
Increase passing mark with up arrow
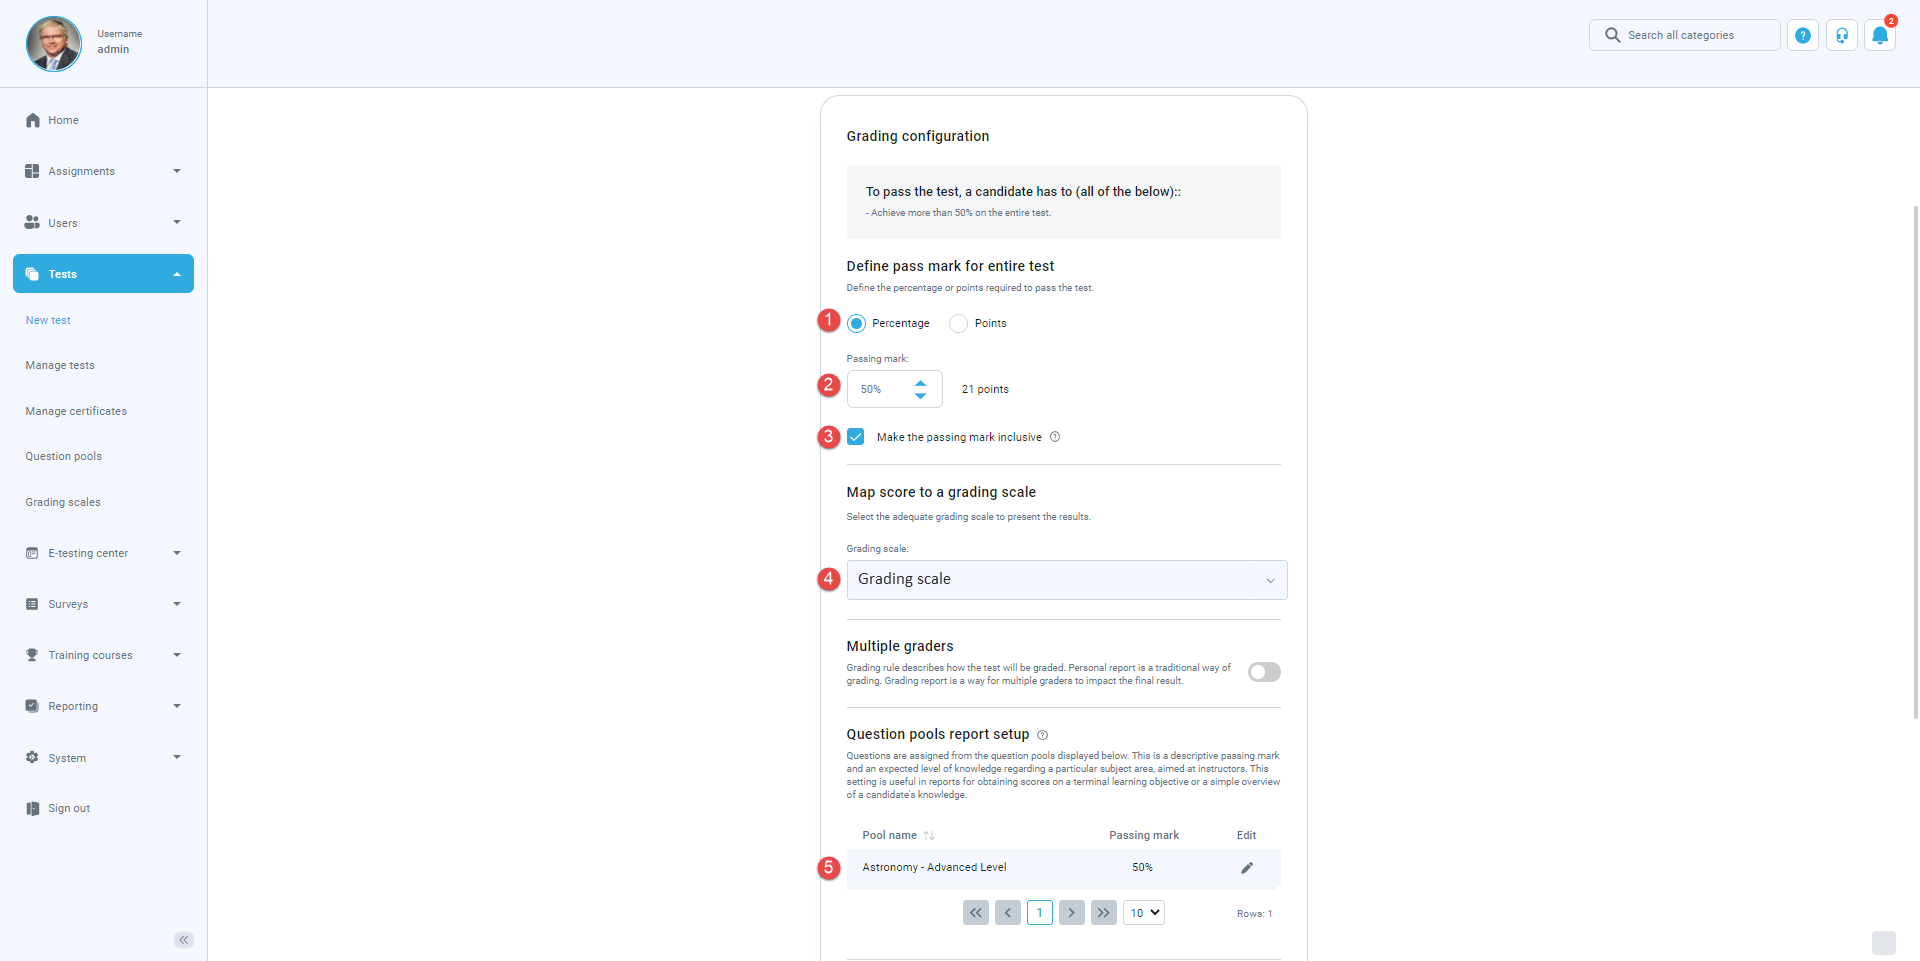(x=920, y=383)
